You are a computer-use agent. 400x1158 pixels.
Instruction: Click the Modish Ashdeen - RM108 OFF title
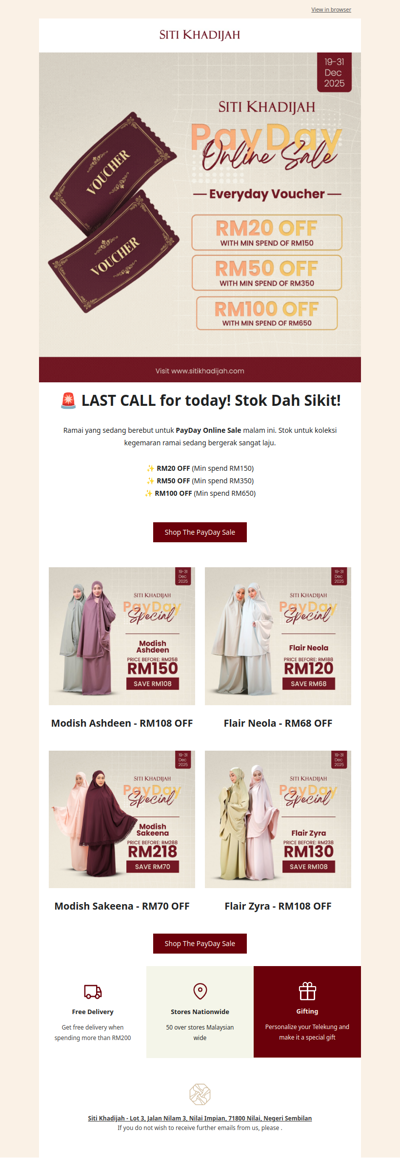click(122, 723)
